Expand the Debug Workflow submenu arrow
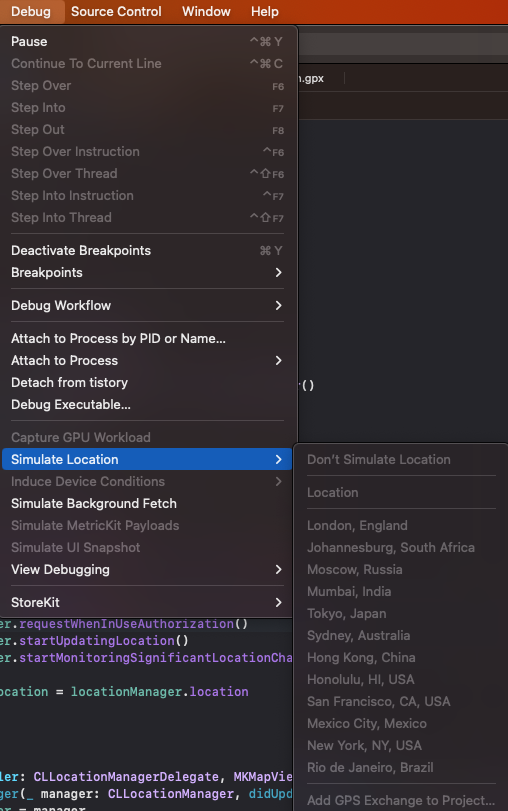Image resolution: width=508 pixels, height=811 pixels. pyautogui.click(x=278, y=306)
